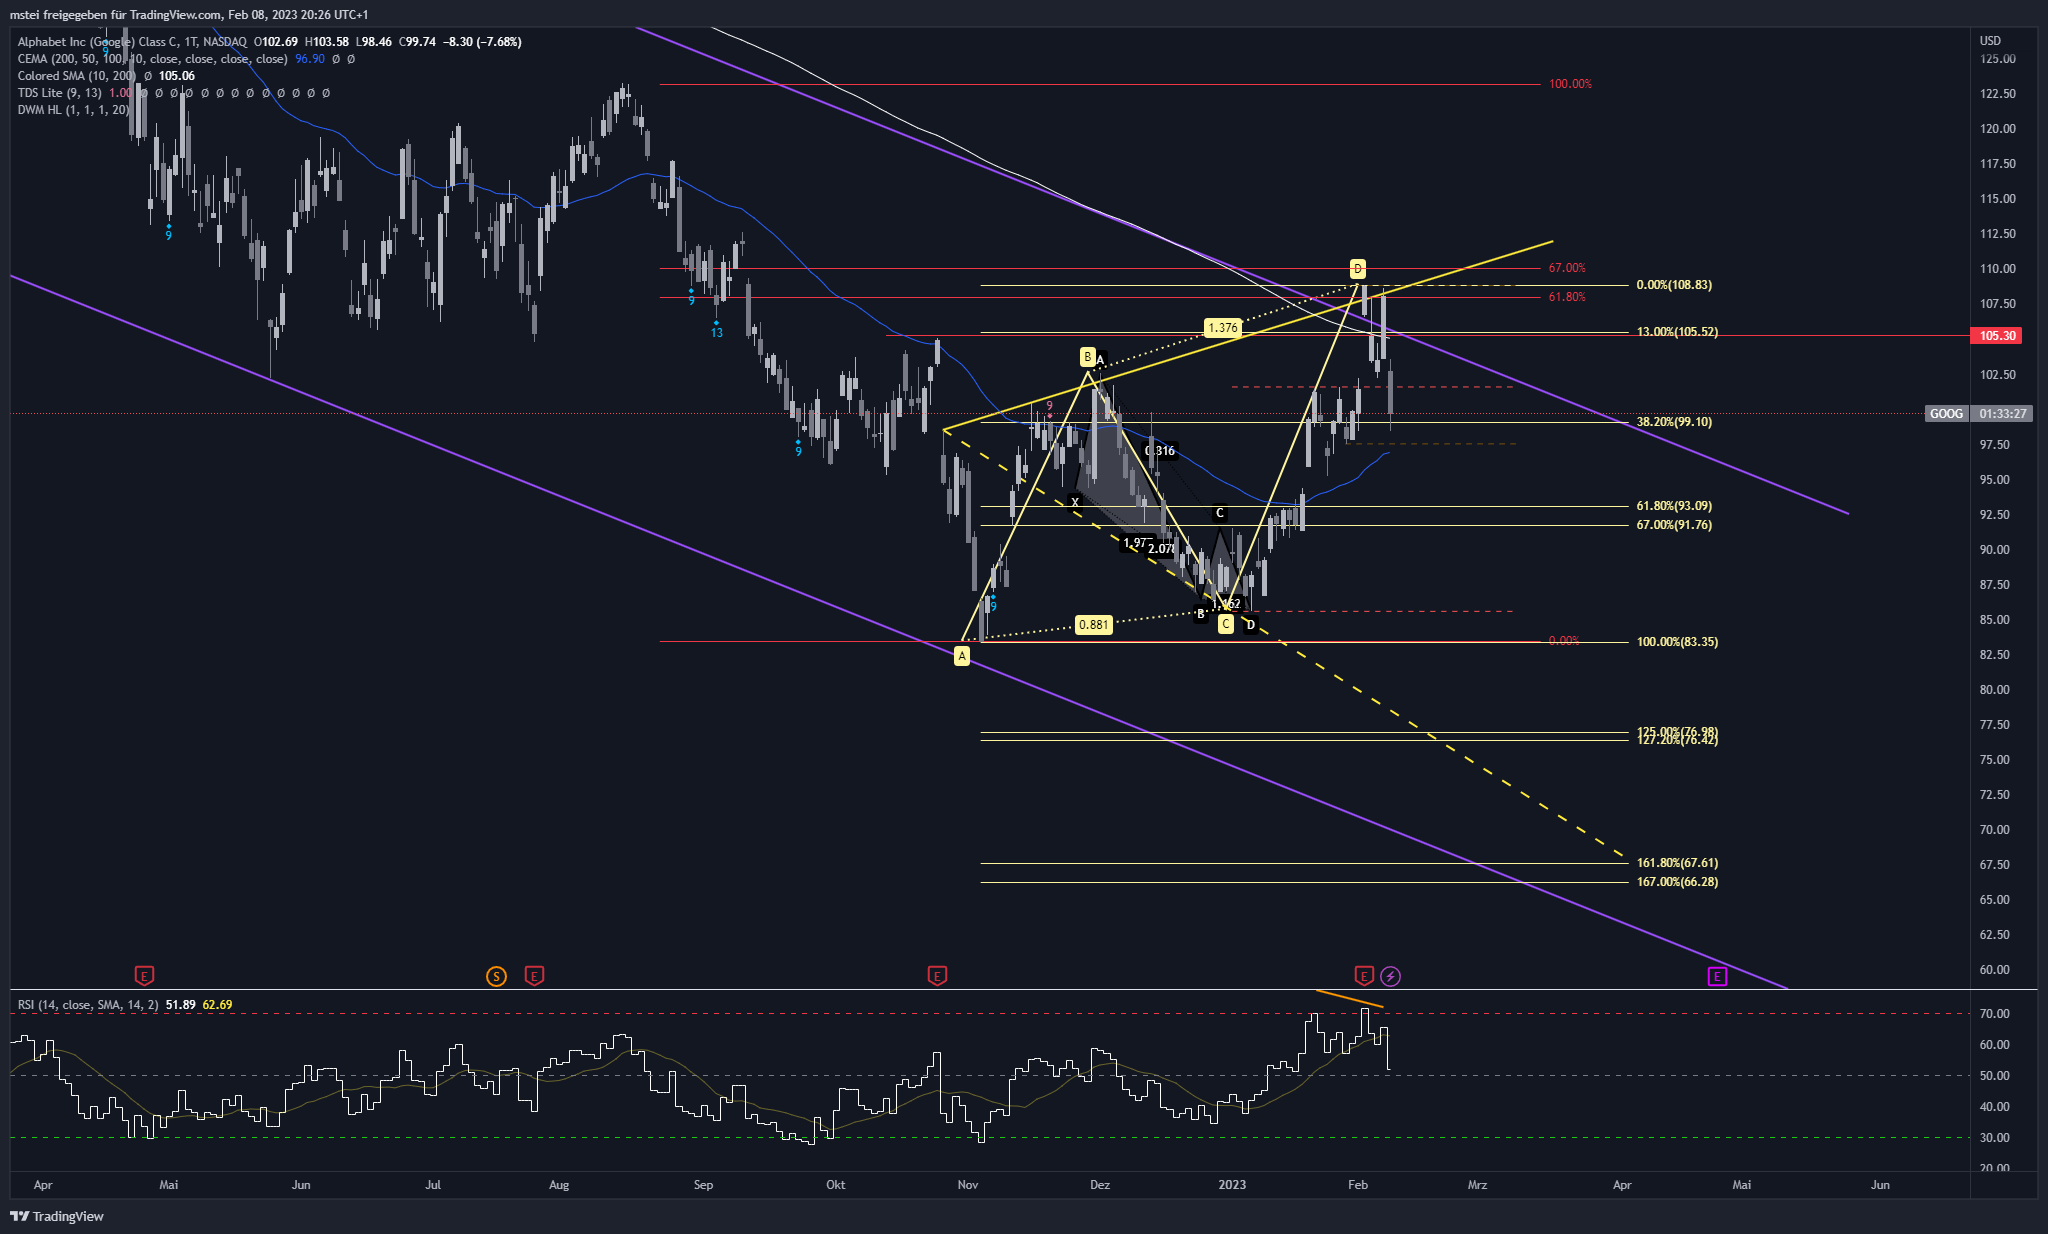This screenshot has width=2048, height=1234.
Task: Click the 167.00%(66.28) Fibonacci label
Action: tap(1677, 882)
